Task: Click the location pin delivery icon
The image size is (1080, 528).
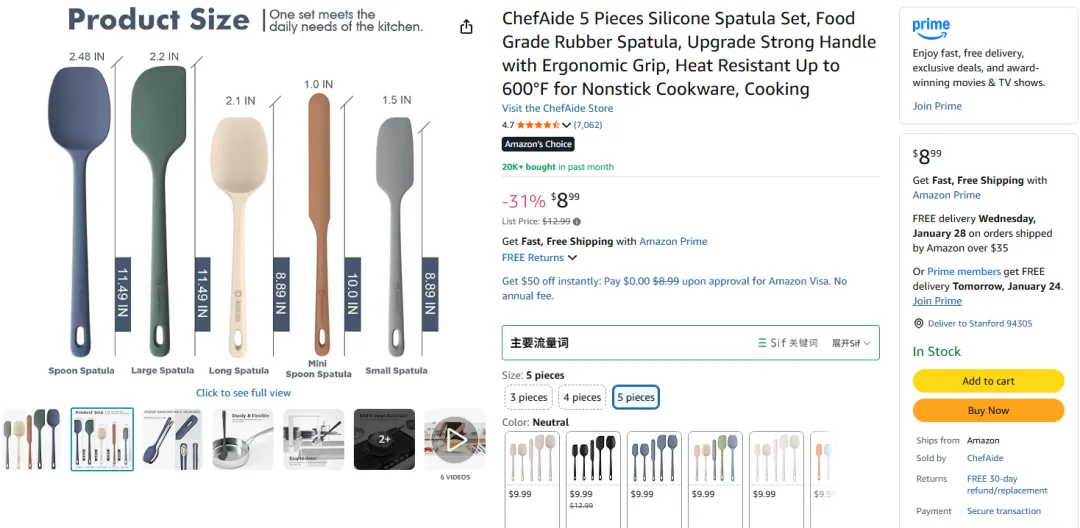Action: click(x=919, y=324)
